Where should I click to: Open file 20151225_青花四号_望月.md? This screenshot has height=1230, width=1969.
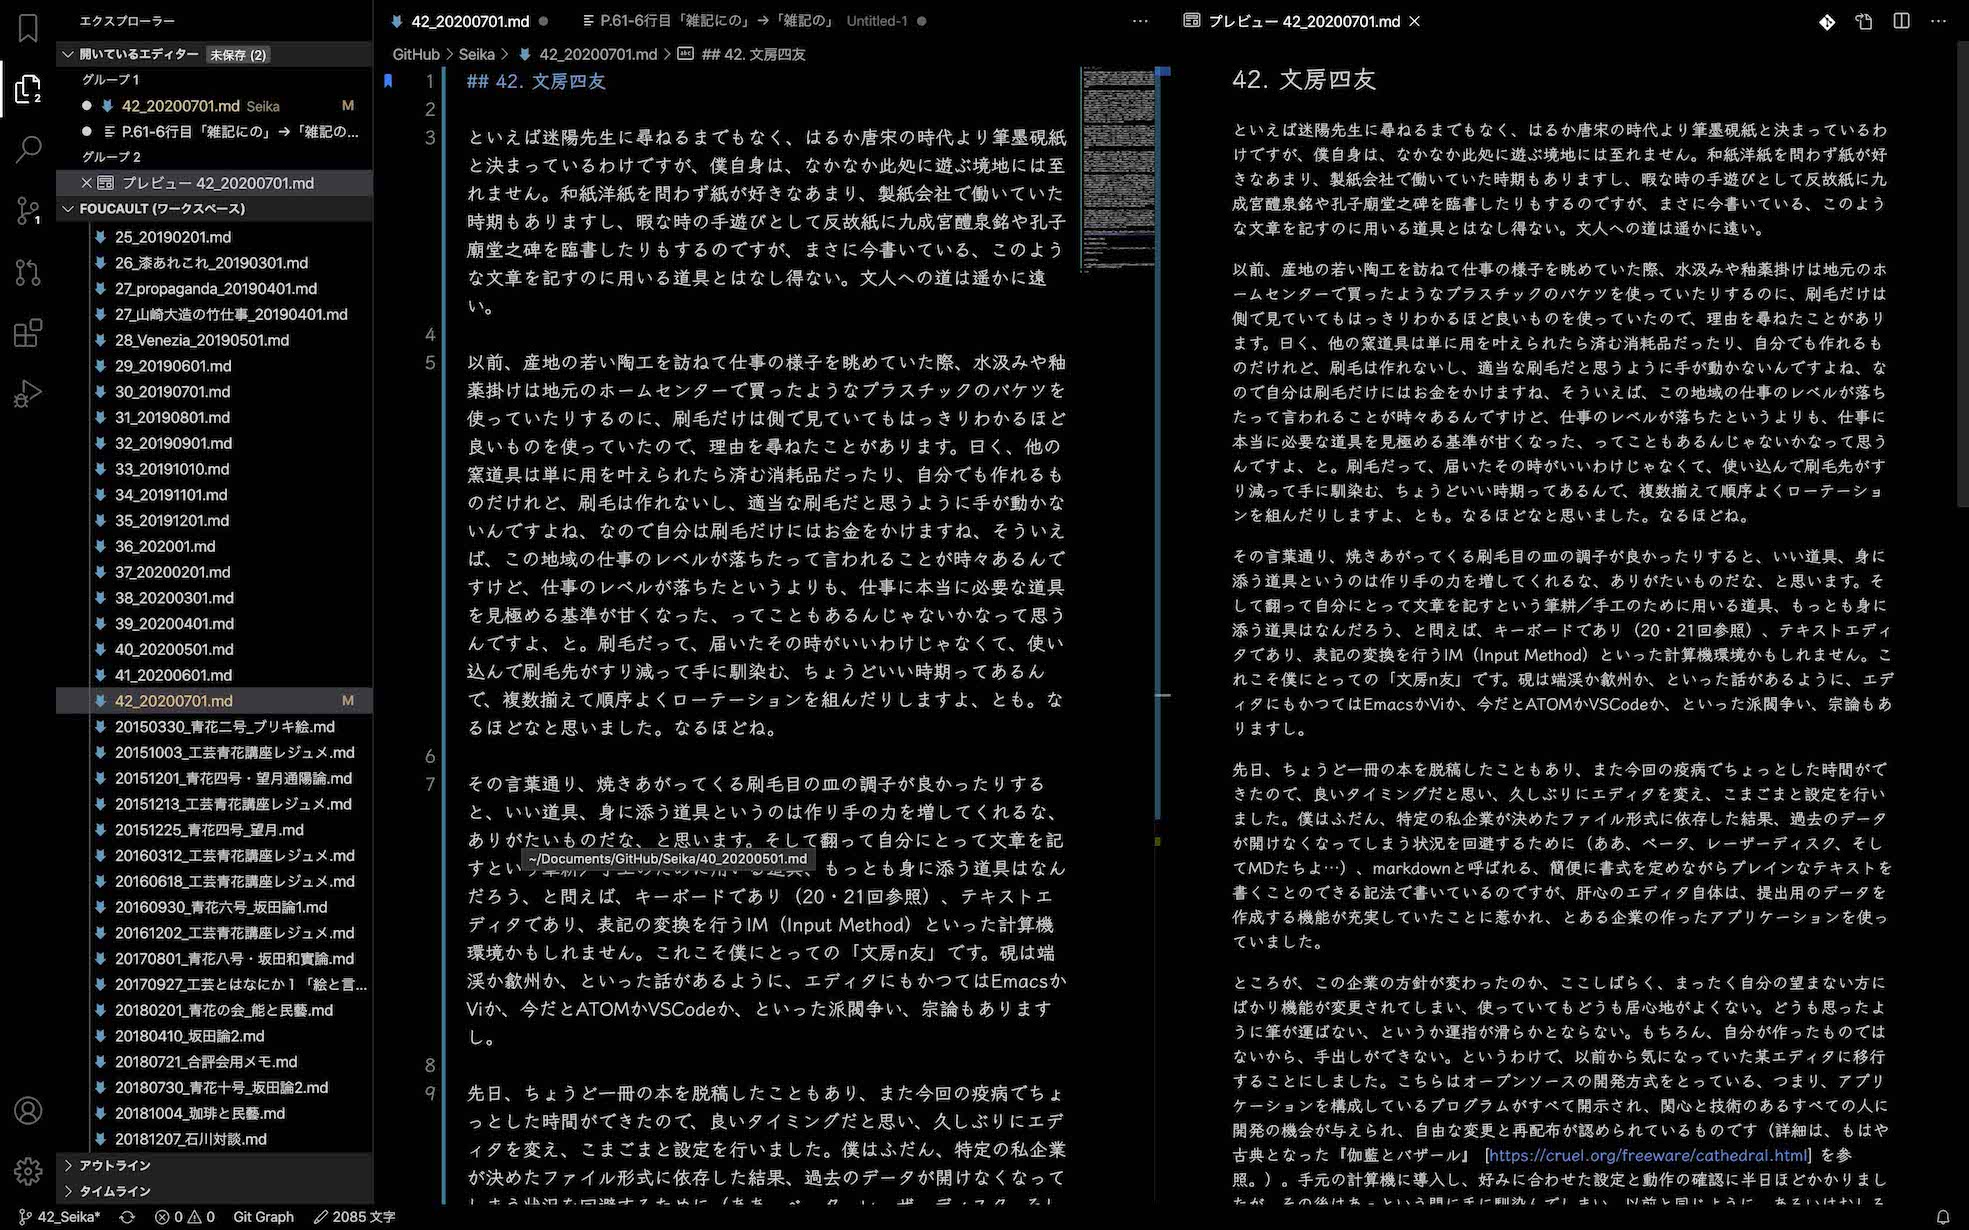(209, 830)
